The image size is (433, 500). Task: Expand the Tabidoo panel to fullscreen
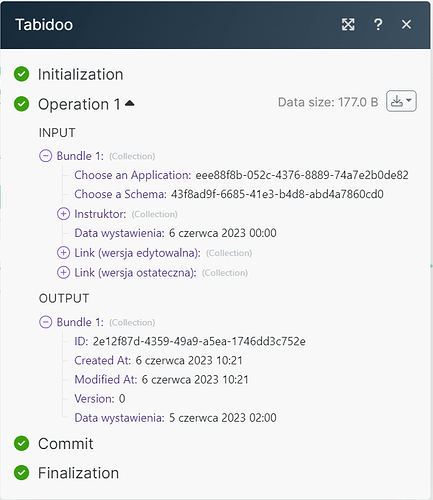348,25
